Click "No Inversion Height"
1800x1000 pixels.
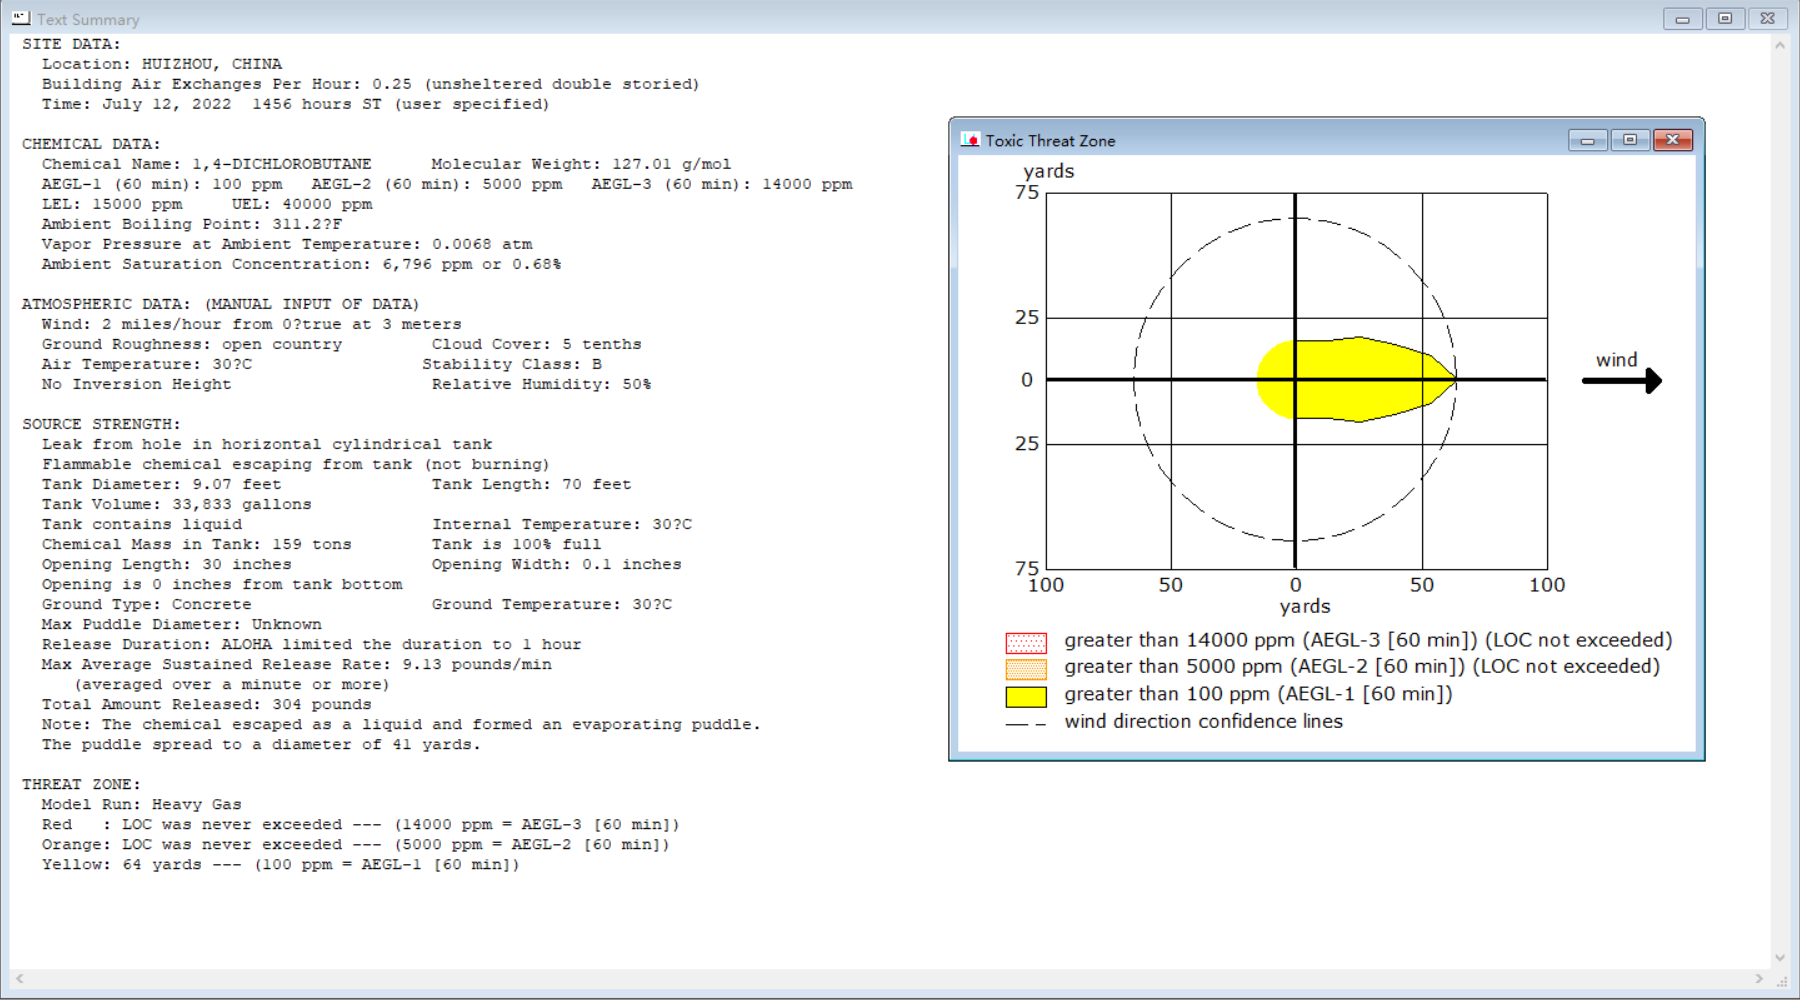click(x=137, y=384)
